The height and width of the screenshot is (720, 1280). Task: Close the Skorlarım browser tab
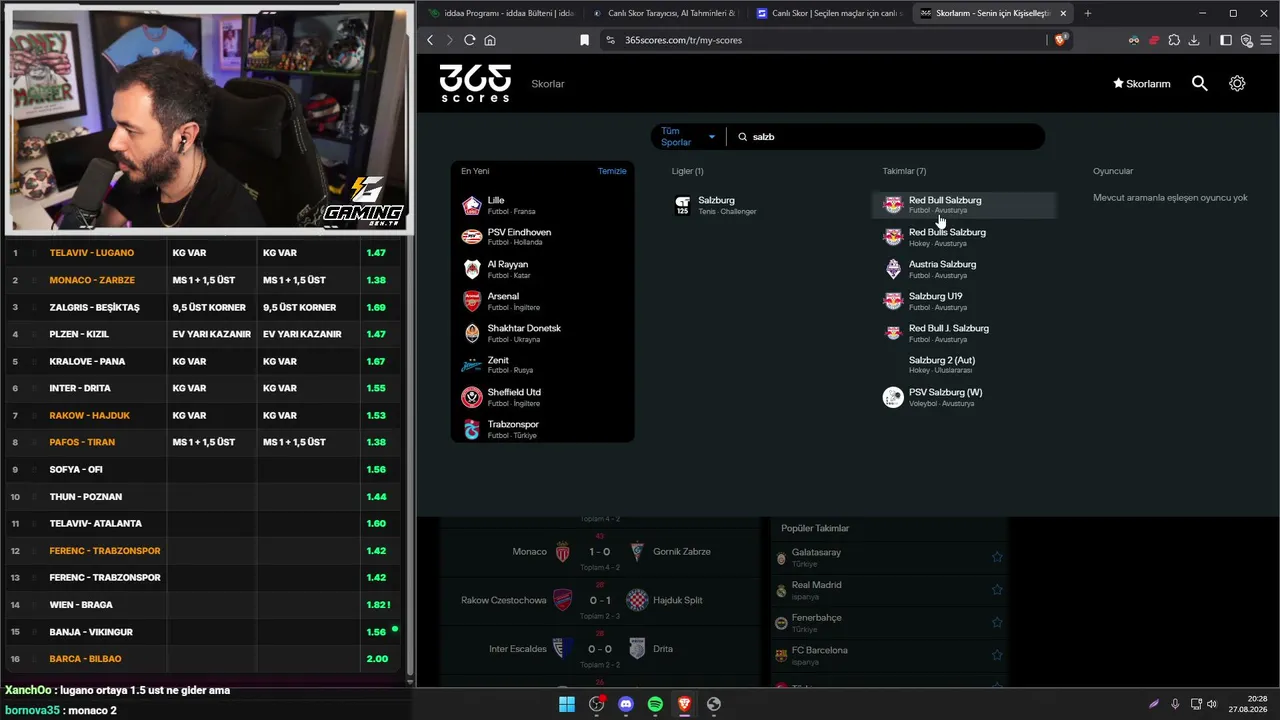click(1063, 13)
